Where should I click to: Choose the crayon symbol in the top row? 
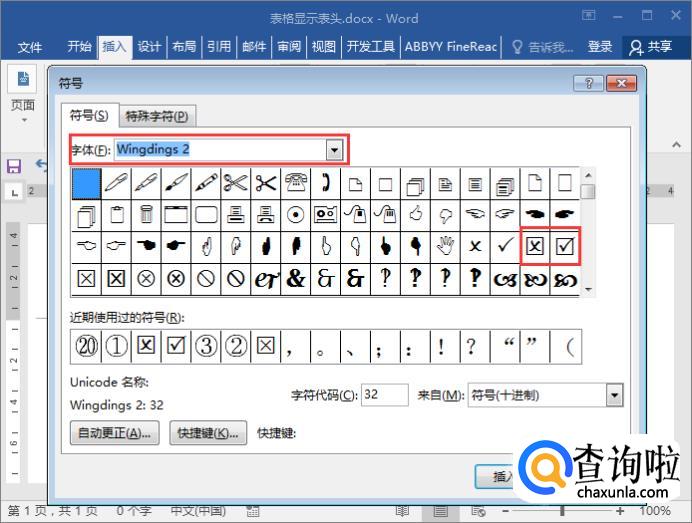[206, 182]
